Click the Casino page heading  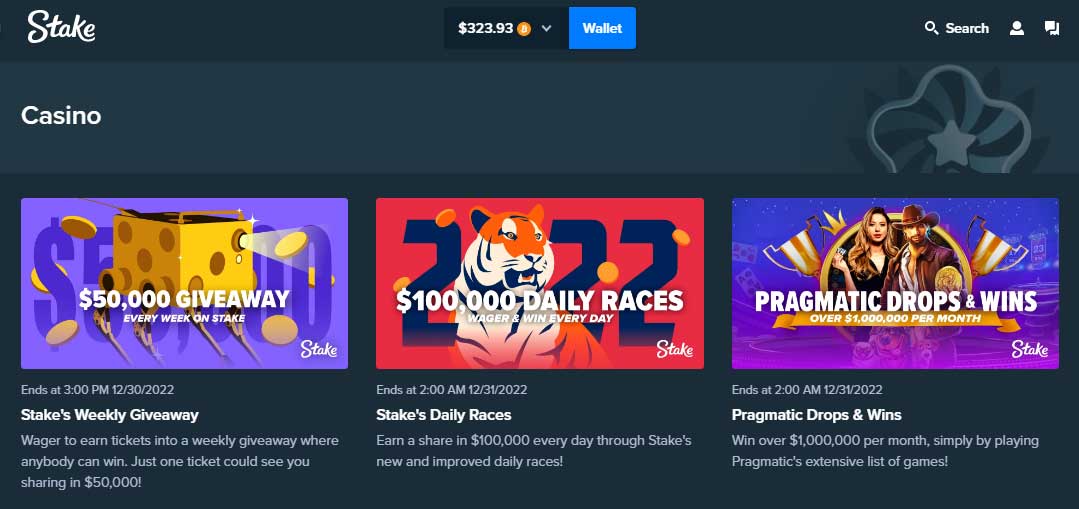click(61, 115)
